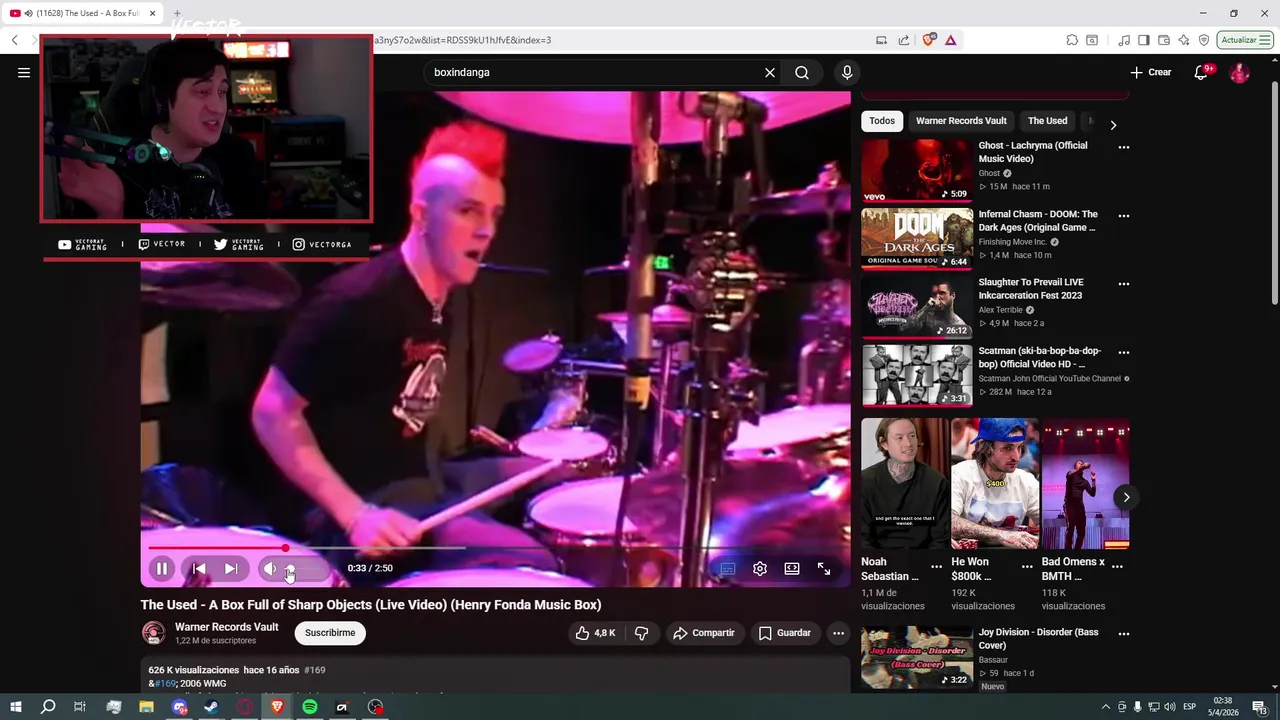This screenshot has height=720, width=1280.
Task: Toggle subtitles captions button
Action: (x=728, y=568)
